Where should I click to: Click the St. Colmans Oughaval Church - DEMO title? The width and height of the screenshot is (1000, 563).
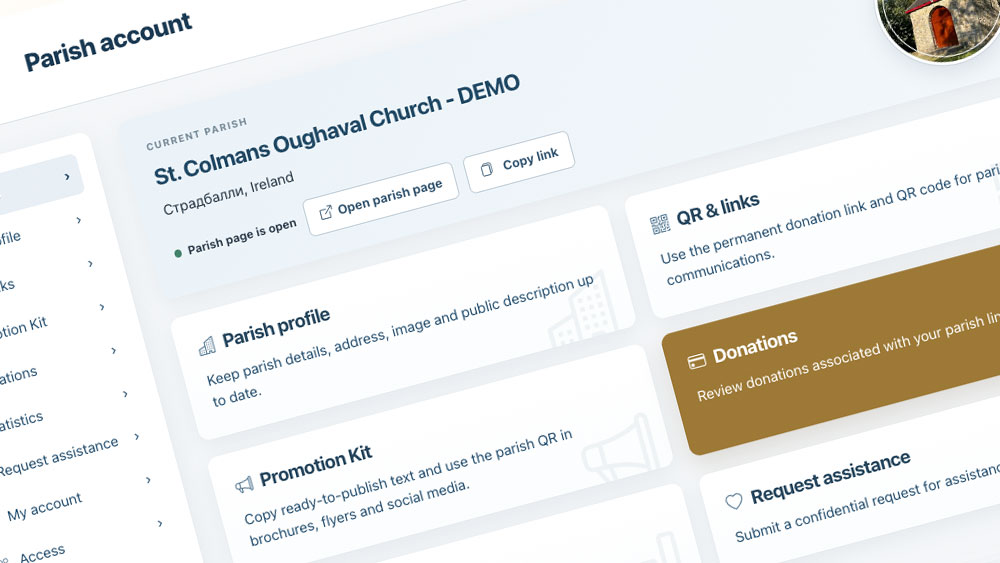pyautogui.click(x=337, y=129)
